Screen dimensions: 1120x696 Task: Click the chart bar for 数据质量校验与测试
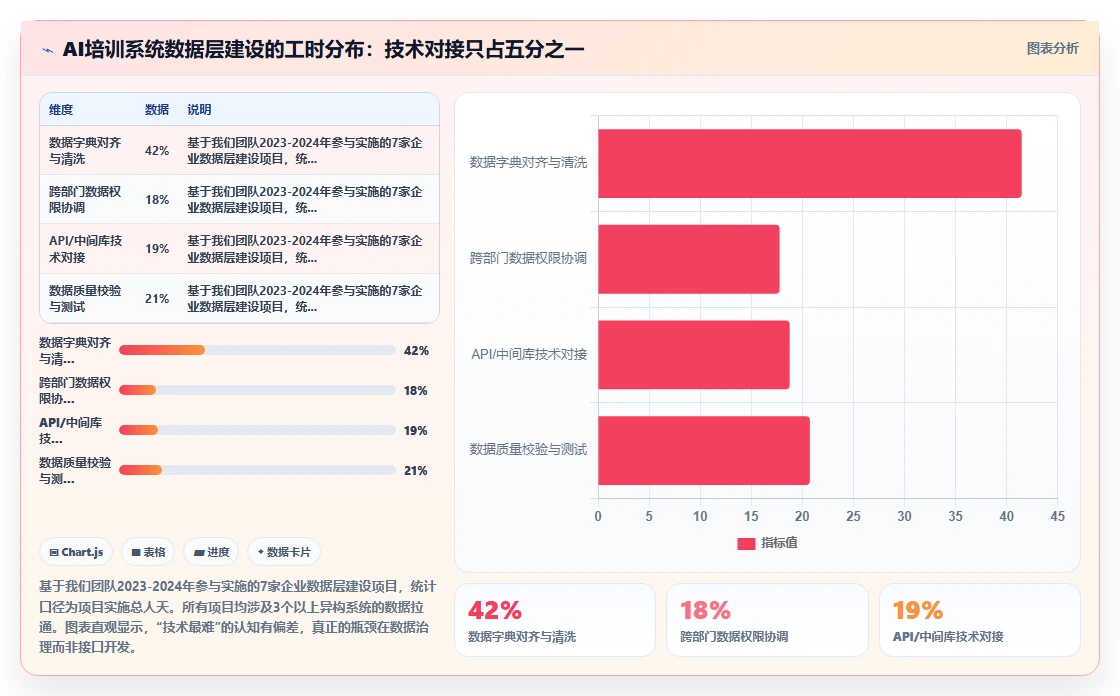click(x=704, y=450)
